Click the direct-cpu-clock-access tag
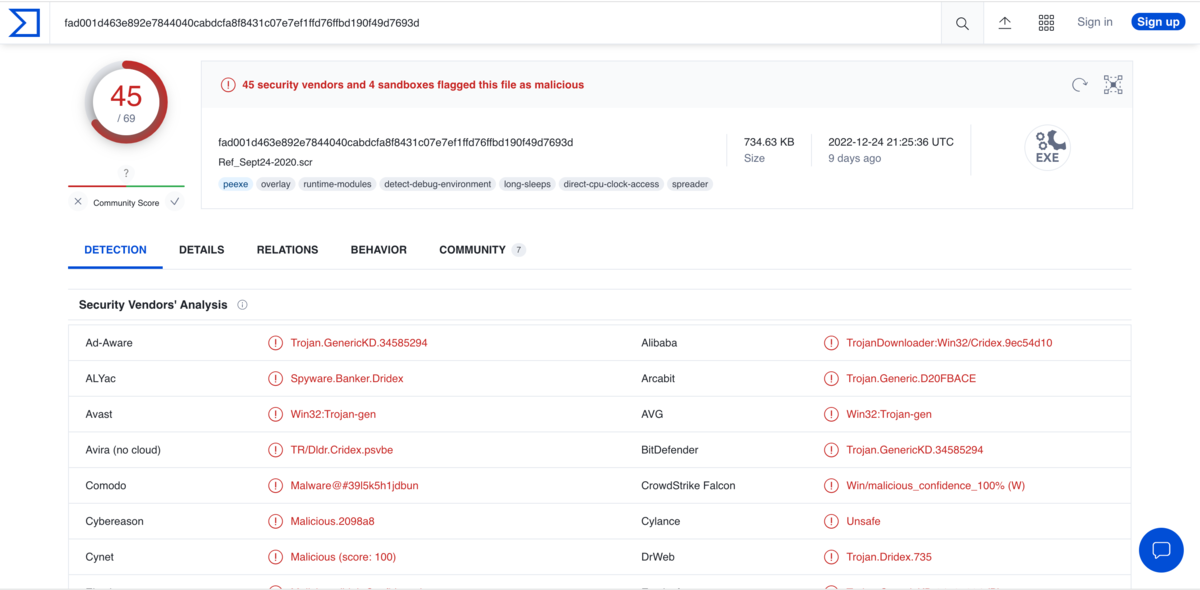1200x590 pixels. coord(611,184)
